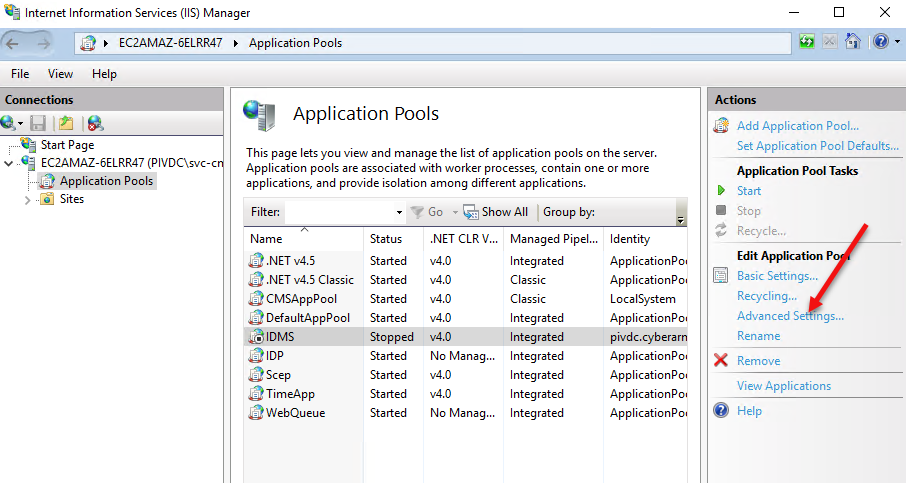906x483 pixels.
Task: Select the TimeApp pool icon
Action: pos(256,394)
